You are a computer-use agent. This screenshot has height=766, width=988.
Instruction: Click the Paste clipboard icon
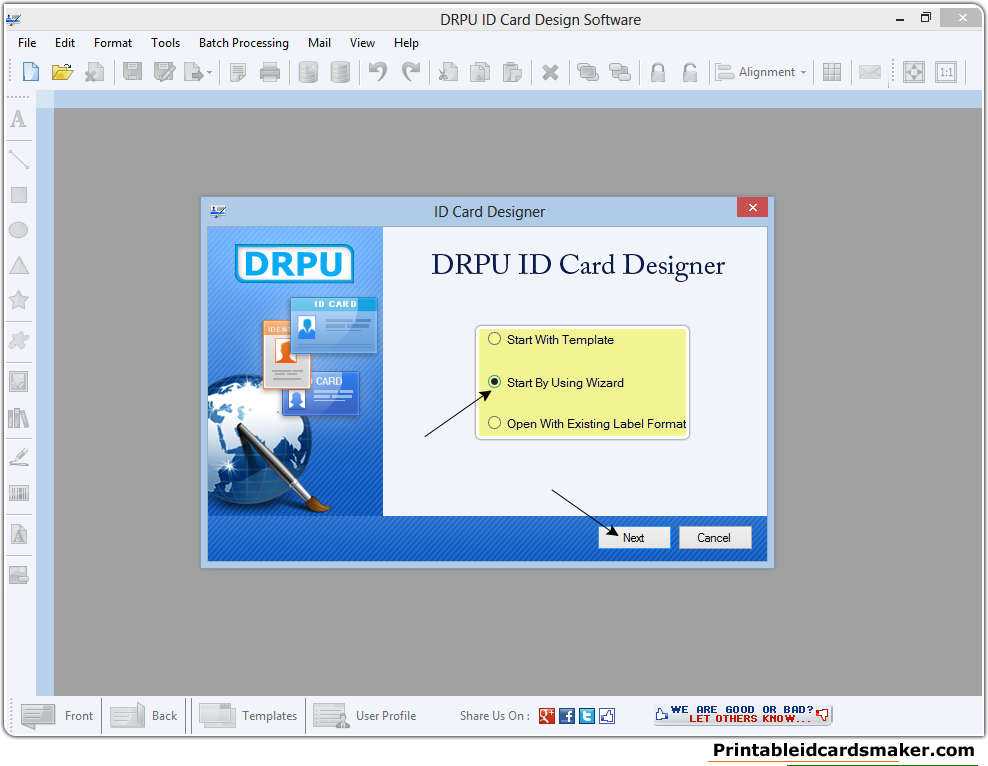(512, 72)
